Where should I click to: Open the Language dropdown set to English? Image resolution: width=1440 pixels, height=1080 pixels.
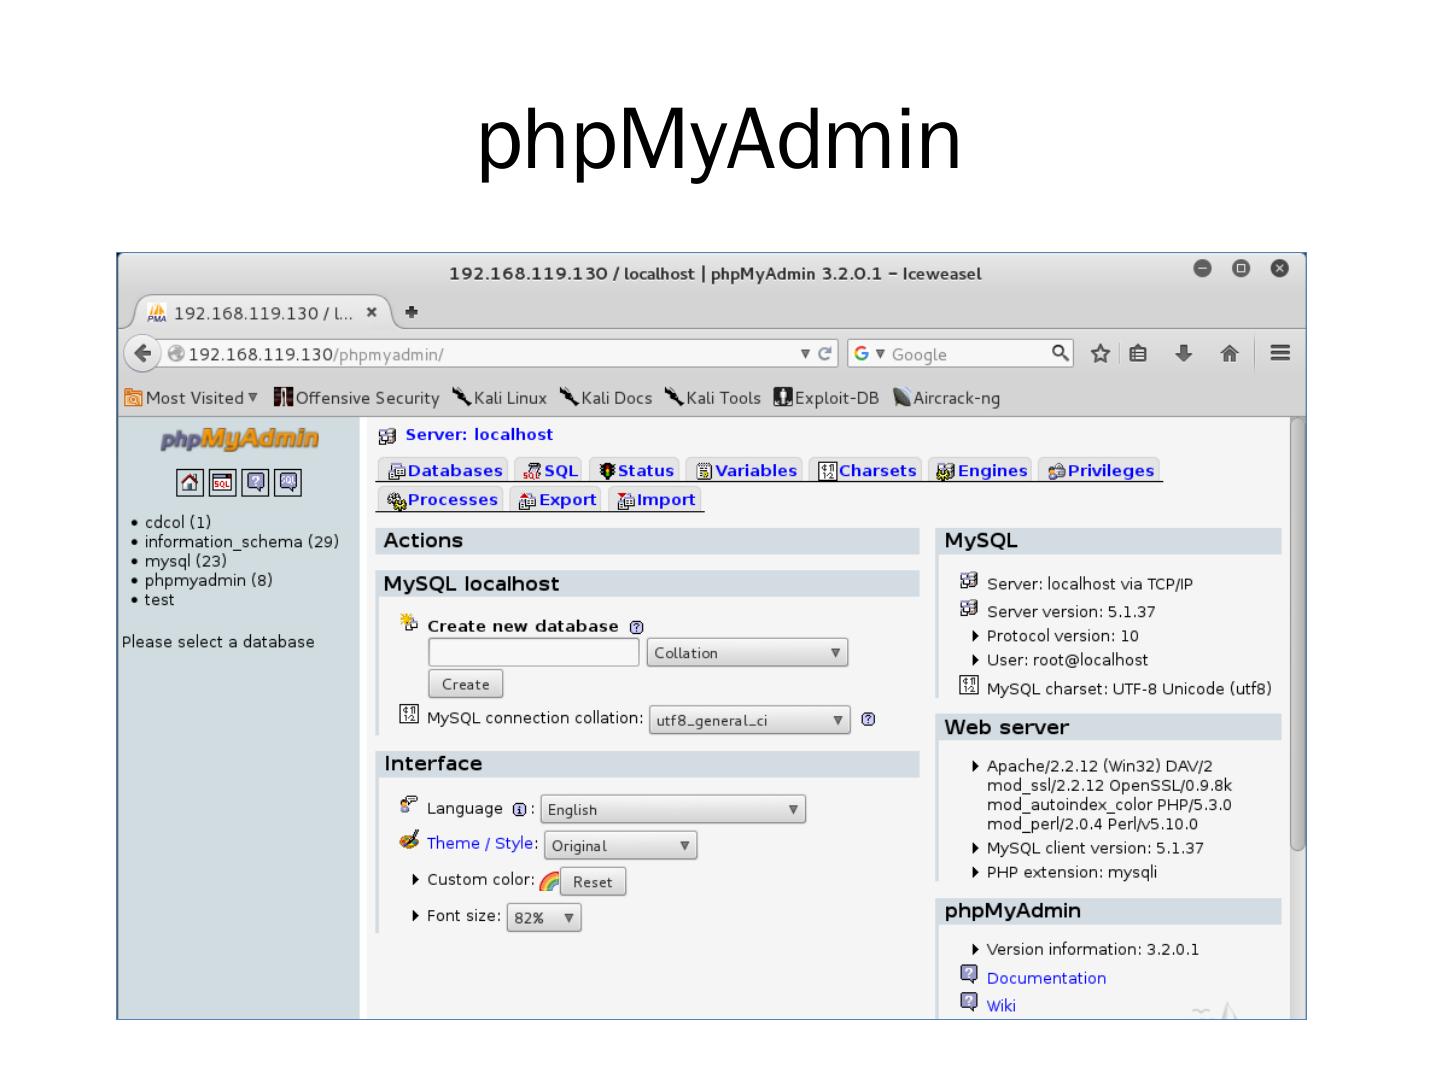673,809
